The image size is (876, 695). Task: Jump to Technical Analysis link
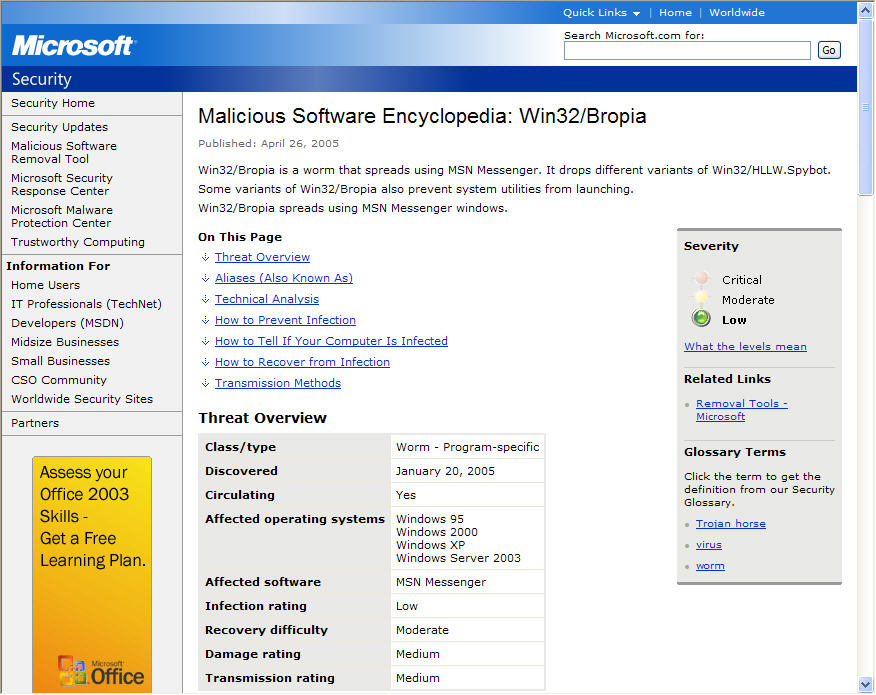(266, 299)
